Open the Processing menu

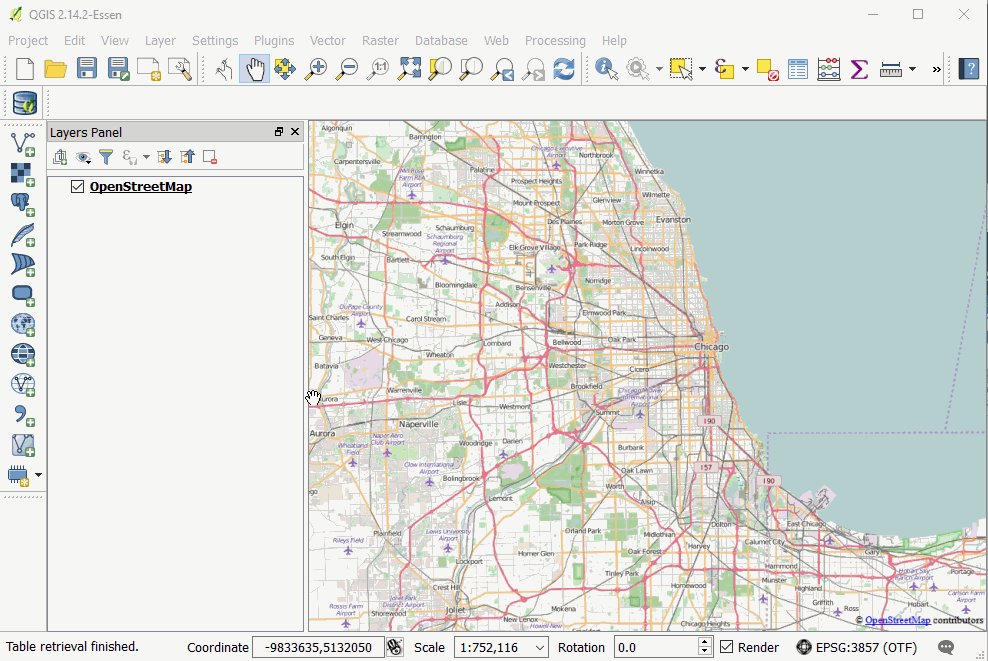(555, 40)
